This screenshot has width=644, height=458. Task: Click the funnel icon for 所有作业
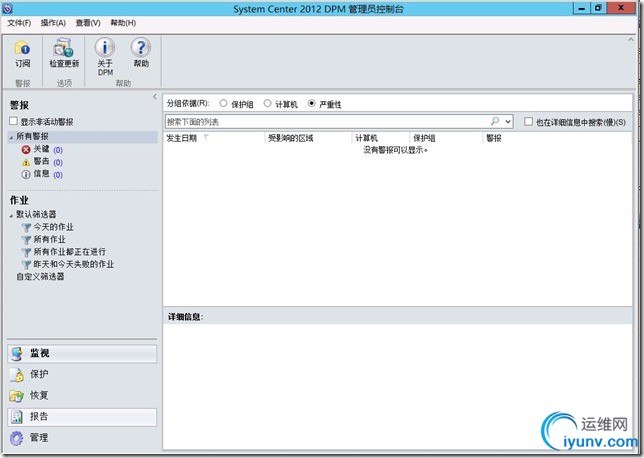(26, 240)
